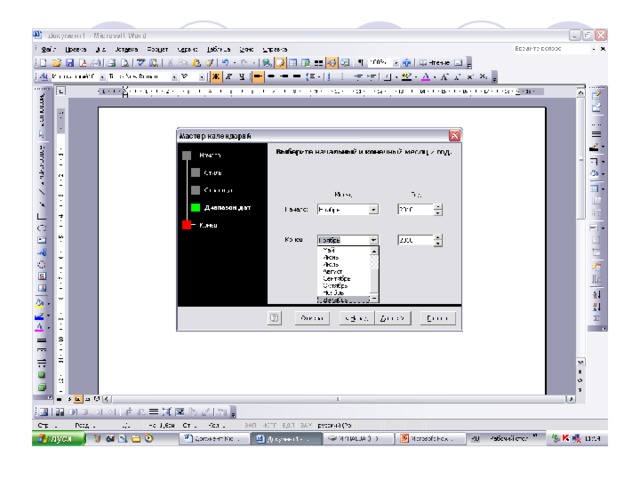The height and width of the screenshot is (480, 640).
Task: Toggle italic formatting with the К button
Action: click(229, 76)
